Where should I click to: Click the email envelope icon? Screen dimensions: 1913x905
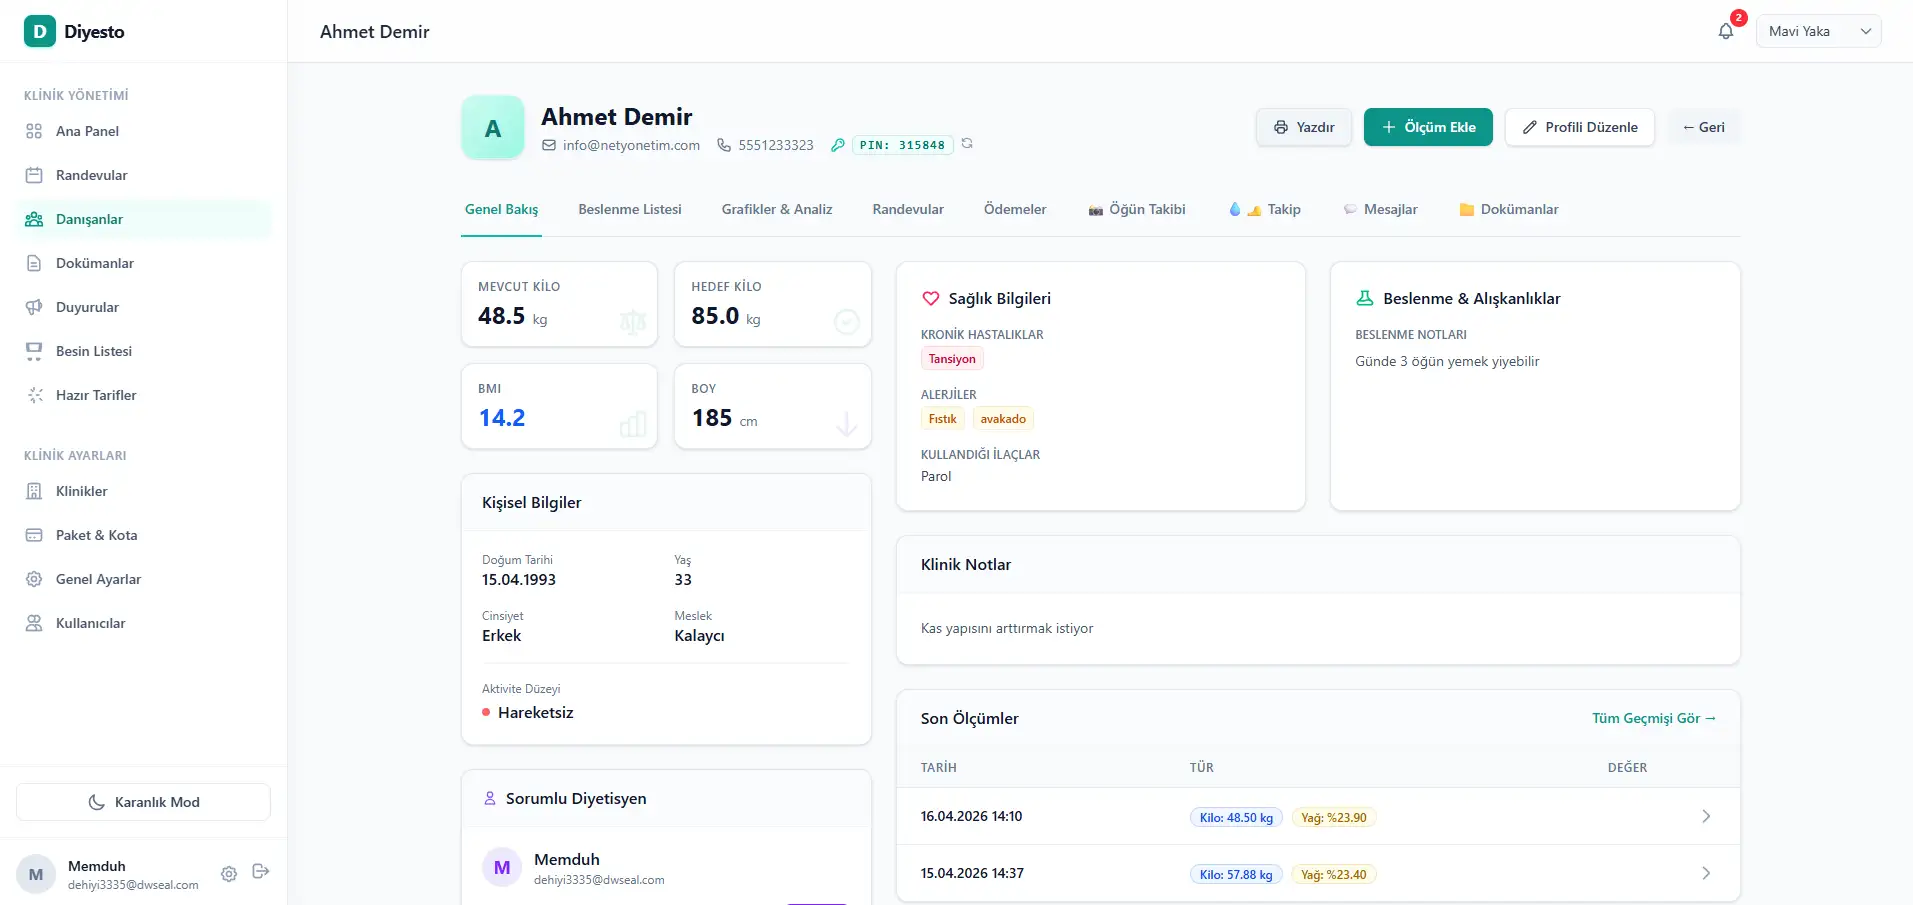[549, 145]
